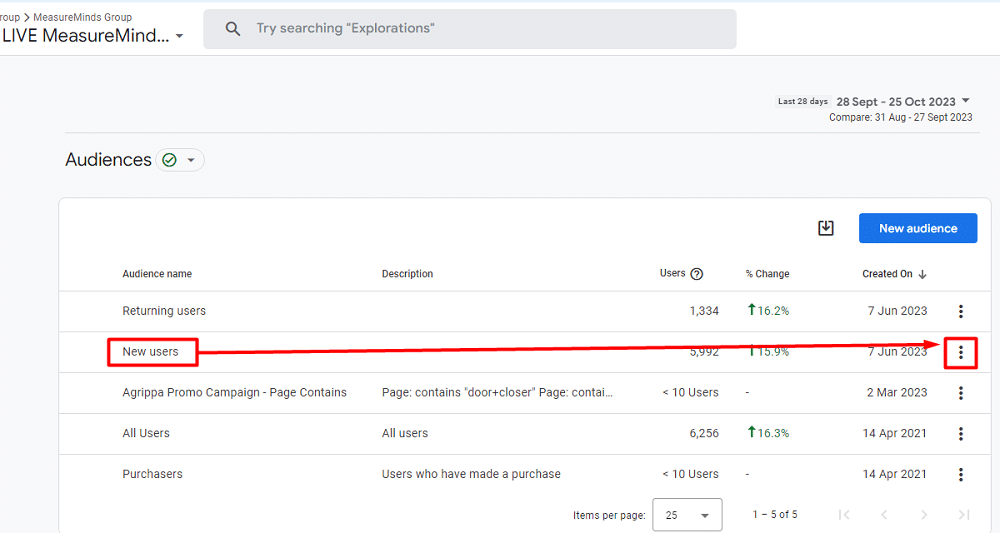Image resolution: width=1000 pixels, height=533 pixels.
Task: Open the Returning users audience
Action: (164, 311)
